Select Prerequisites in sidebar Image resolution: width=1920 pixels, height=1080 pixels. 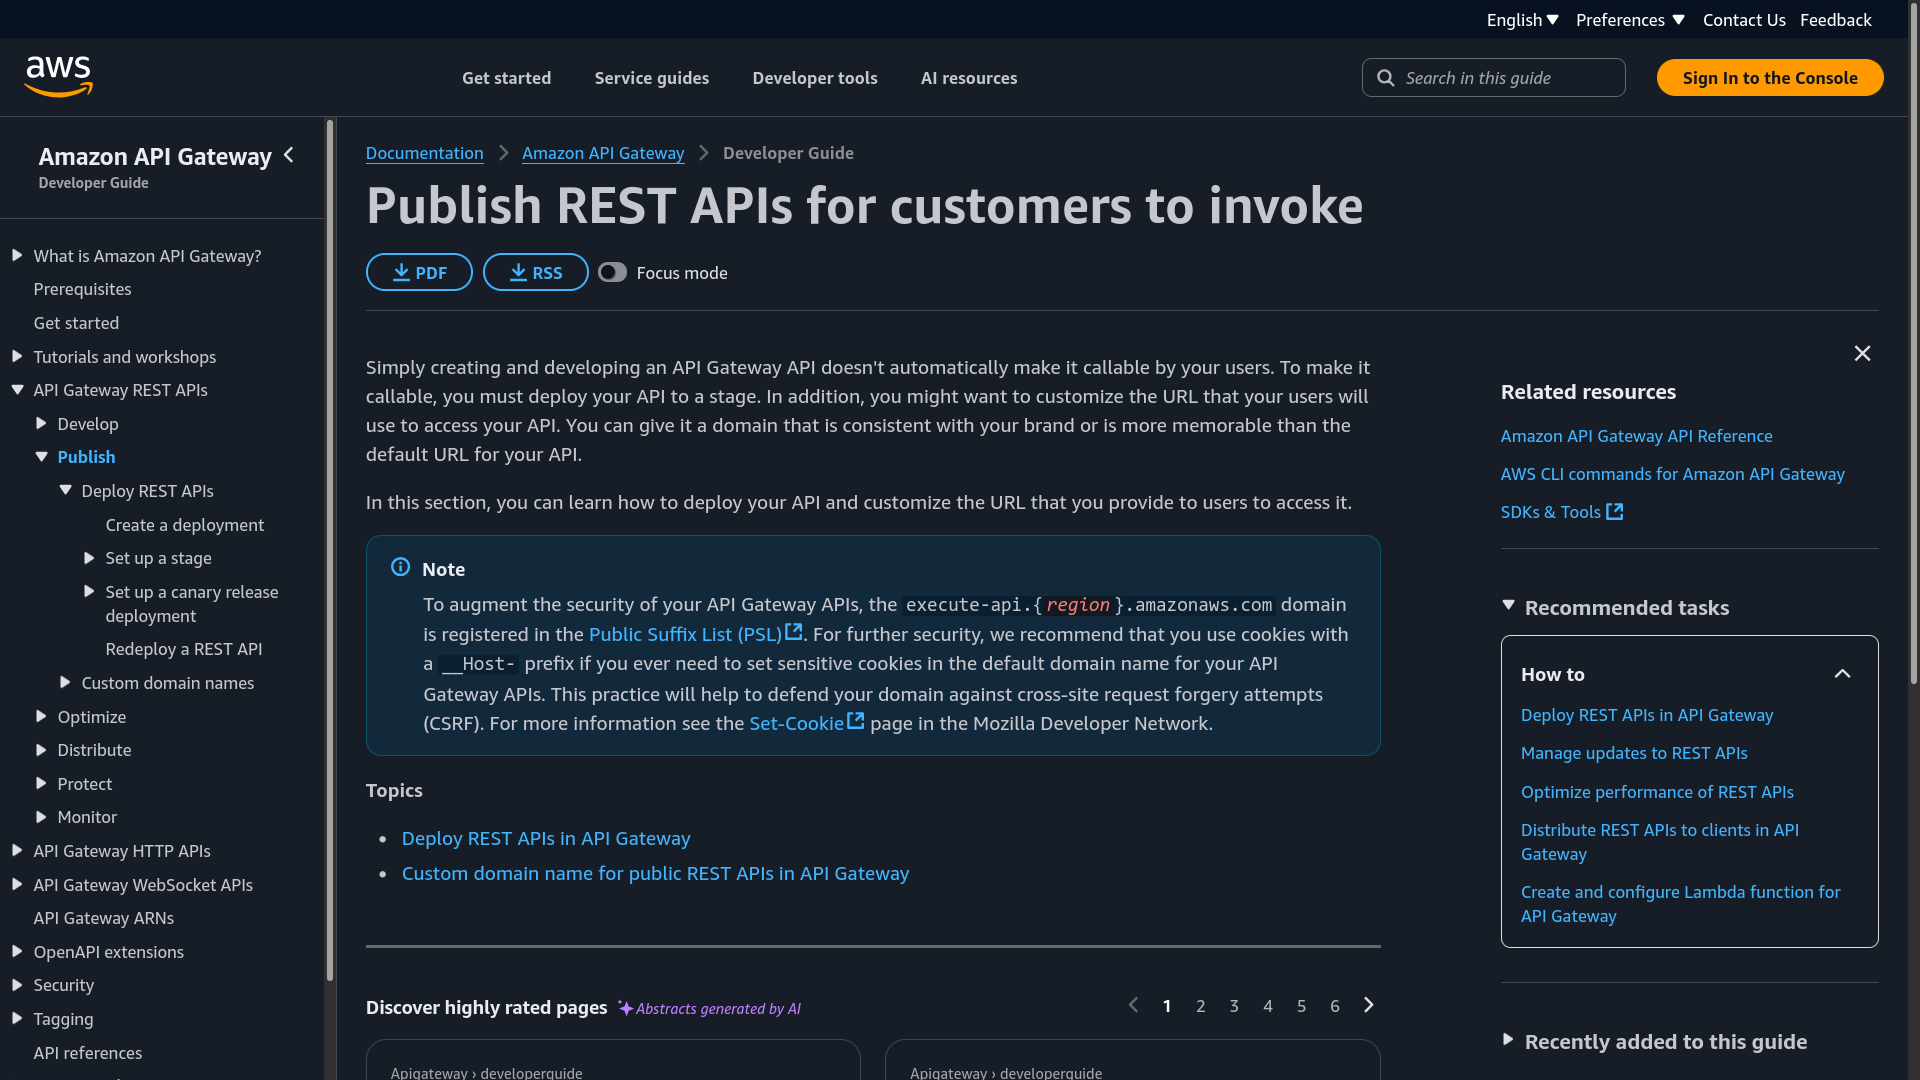[x=82, y=289]
